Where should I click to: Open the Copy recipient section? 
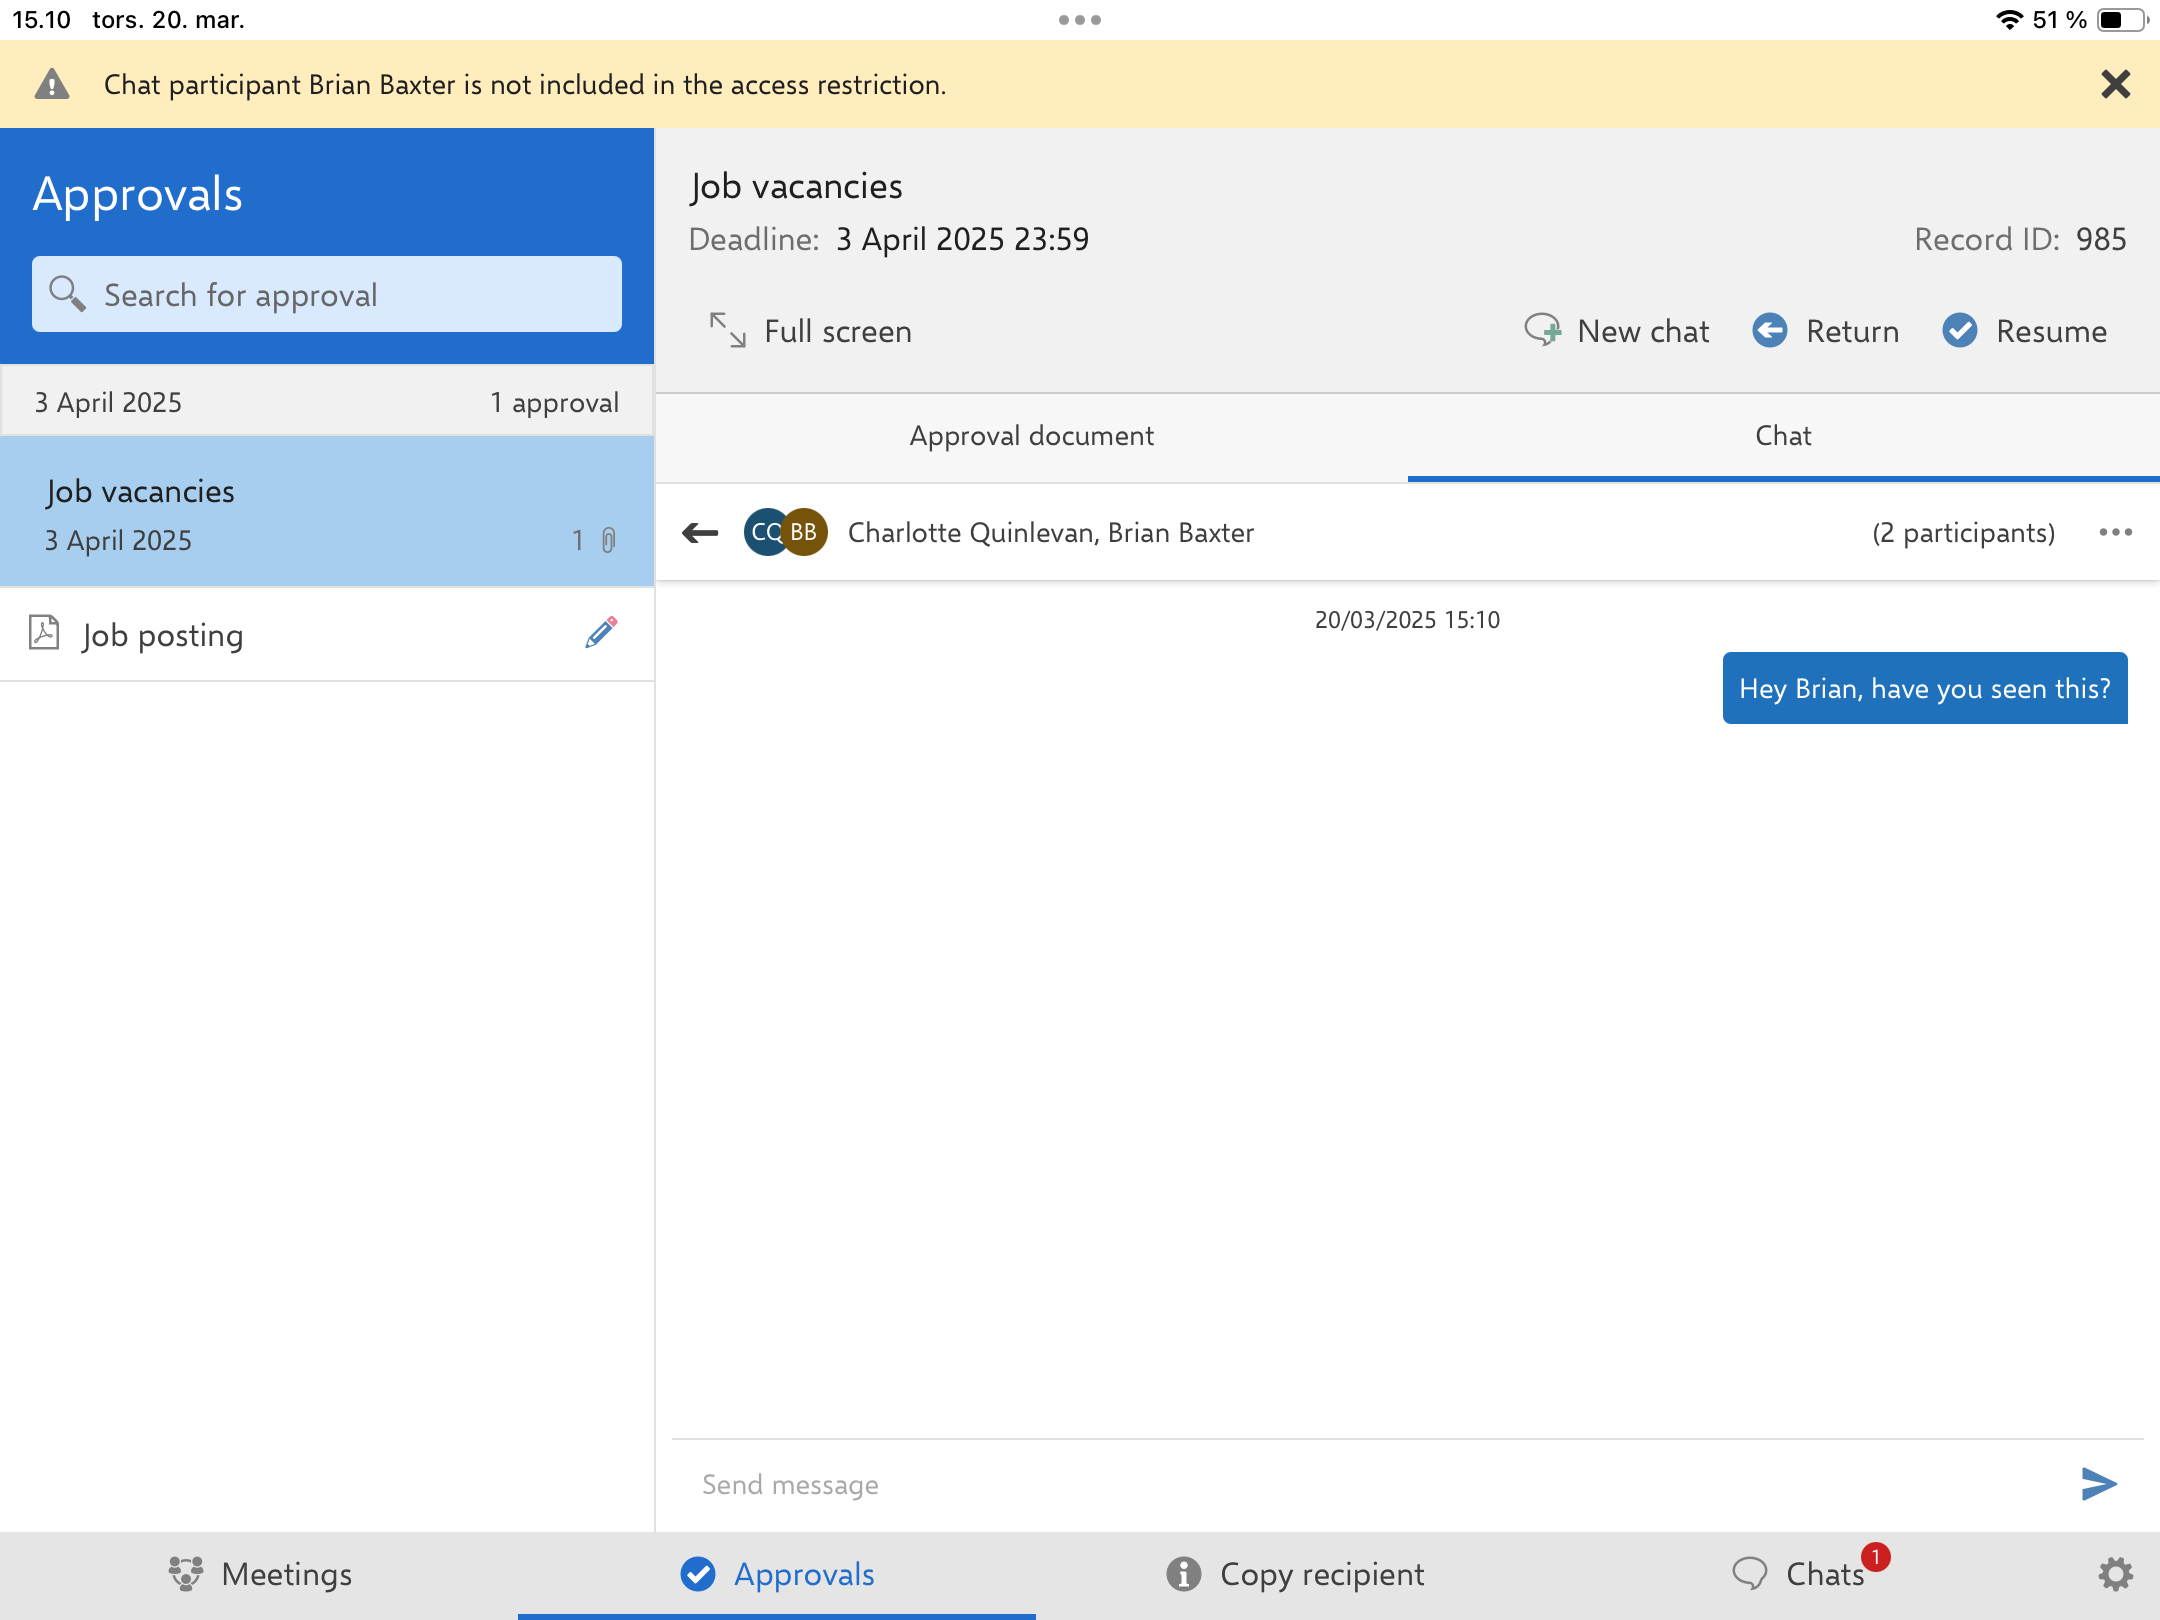(1295, 1574)
